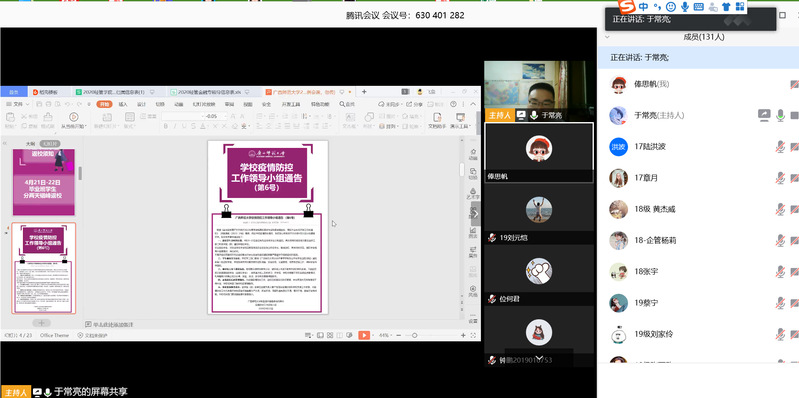Open the Sogou input emoji smiley icon

pos(671,7)
